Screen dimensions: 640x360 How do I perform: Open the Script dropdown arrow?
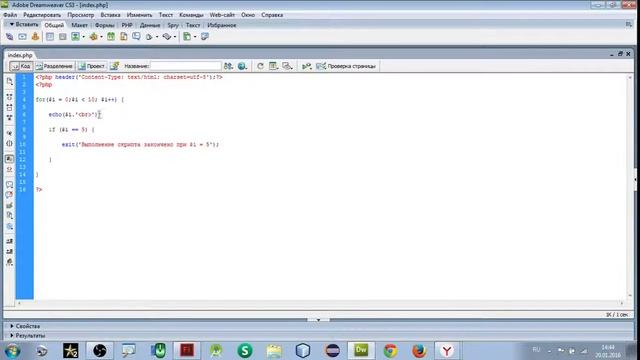coord(175,37)
